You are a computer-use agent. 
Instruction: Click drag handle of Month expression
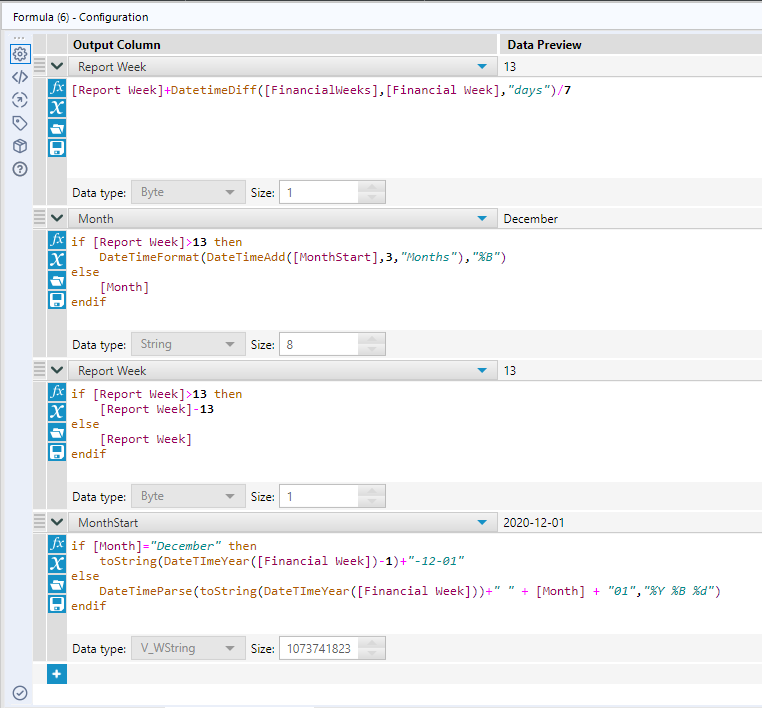click(39, 217)
